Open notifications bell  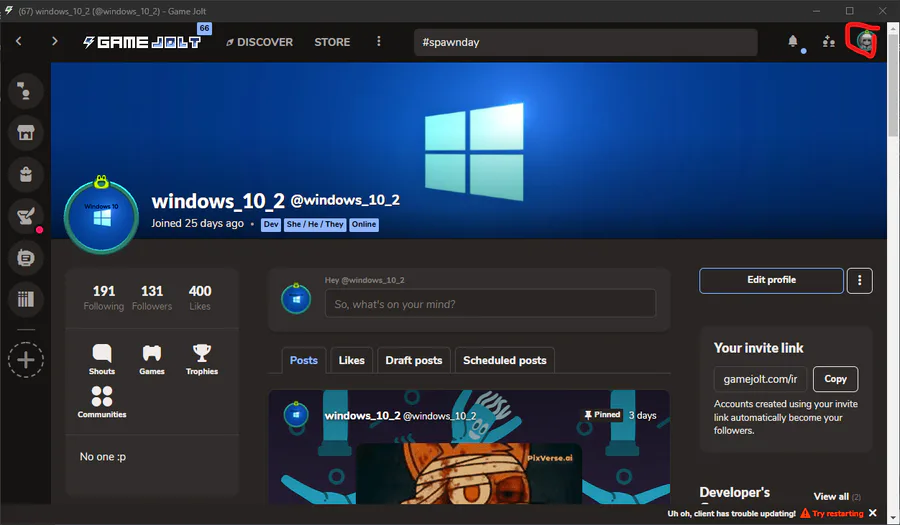793,41
